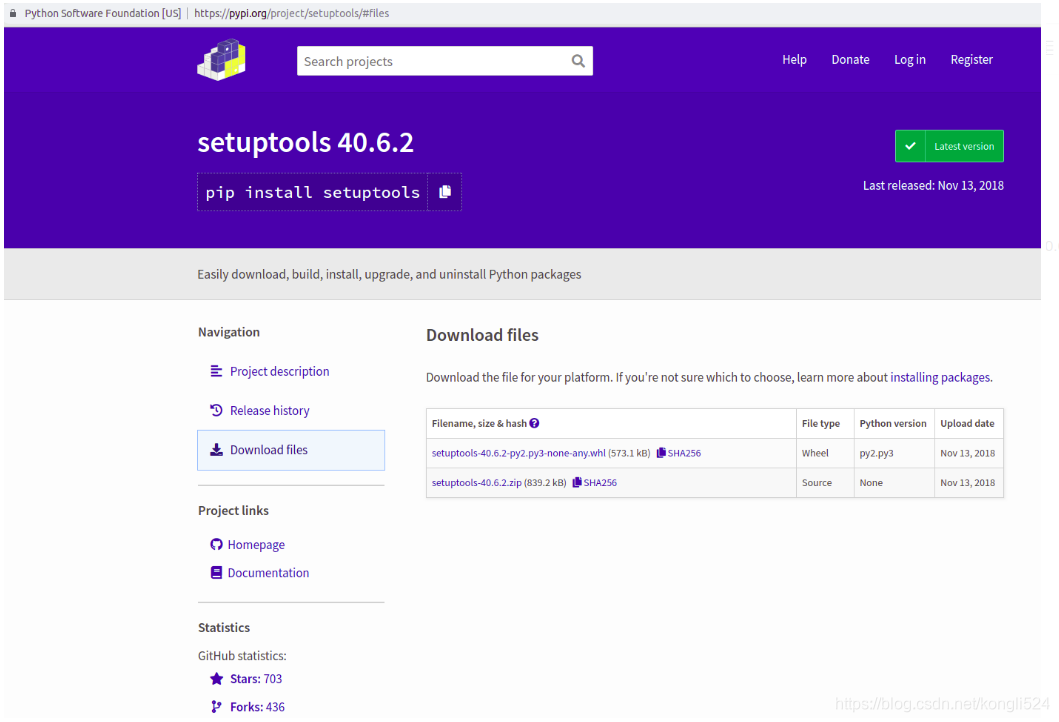This screenshot has height=722, width=1059.
Task: Download setuptools-40.6.2.zip source file
Action: (x=477, y=483)
